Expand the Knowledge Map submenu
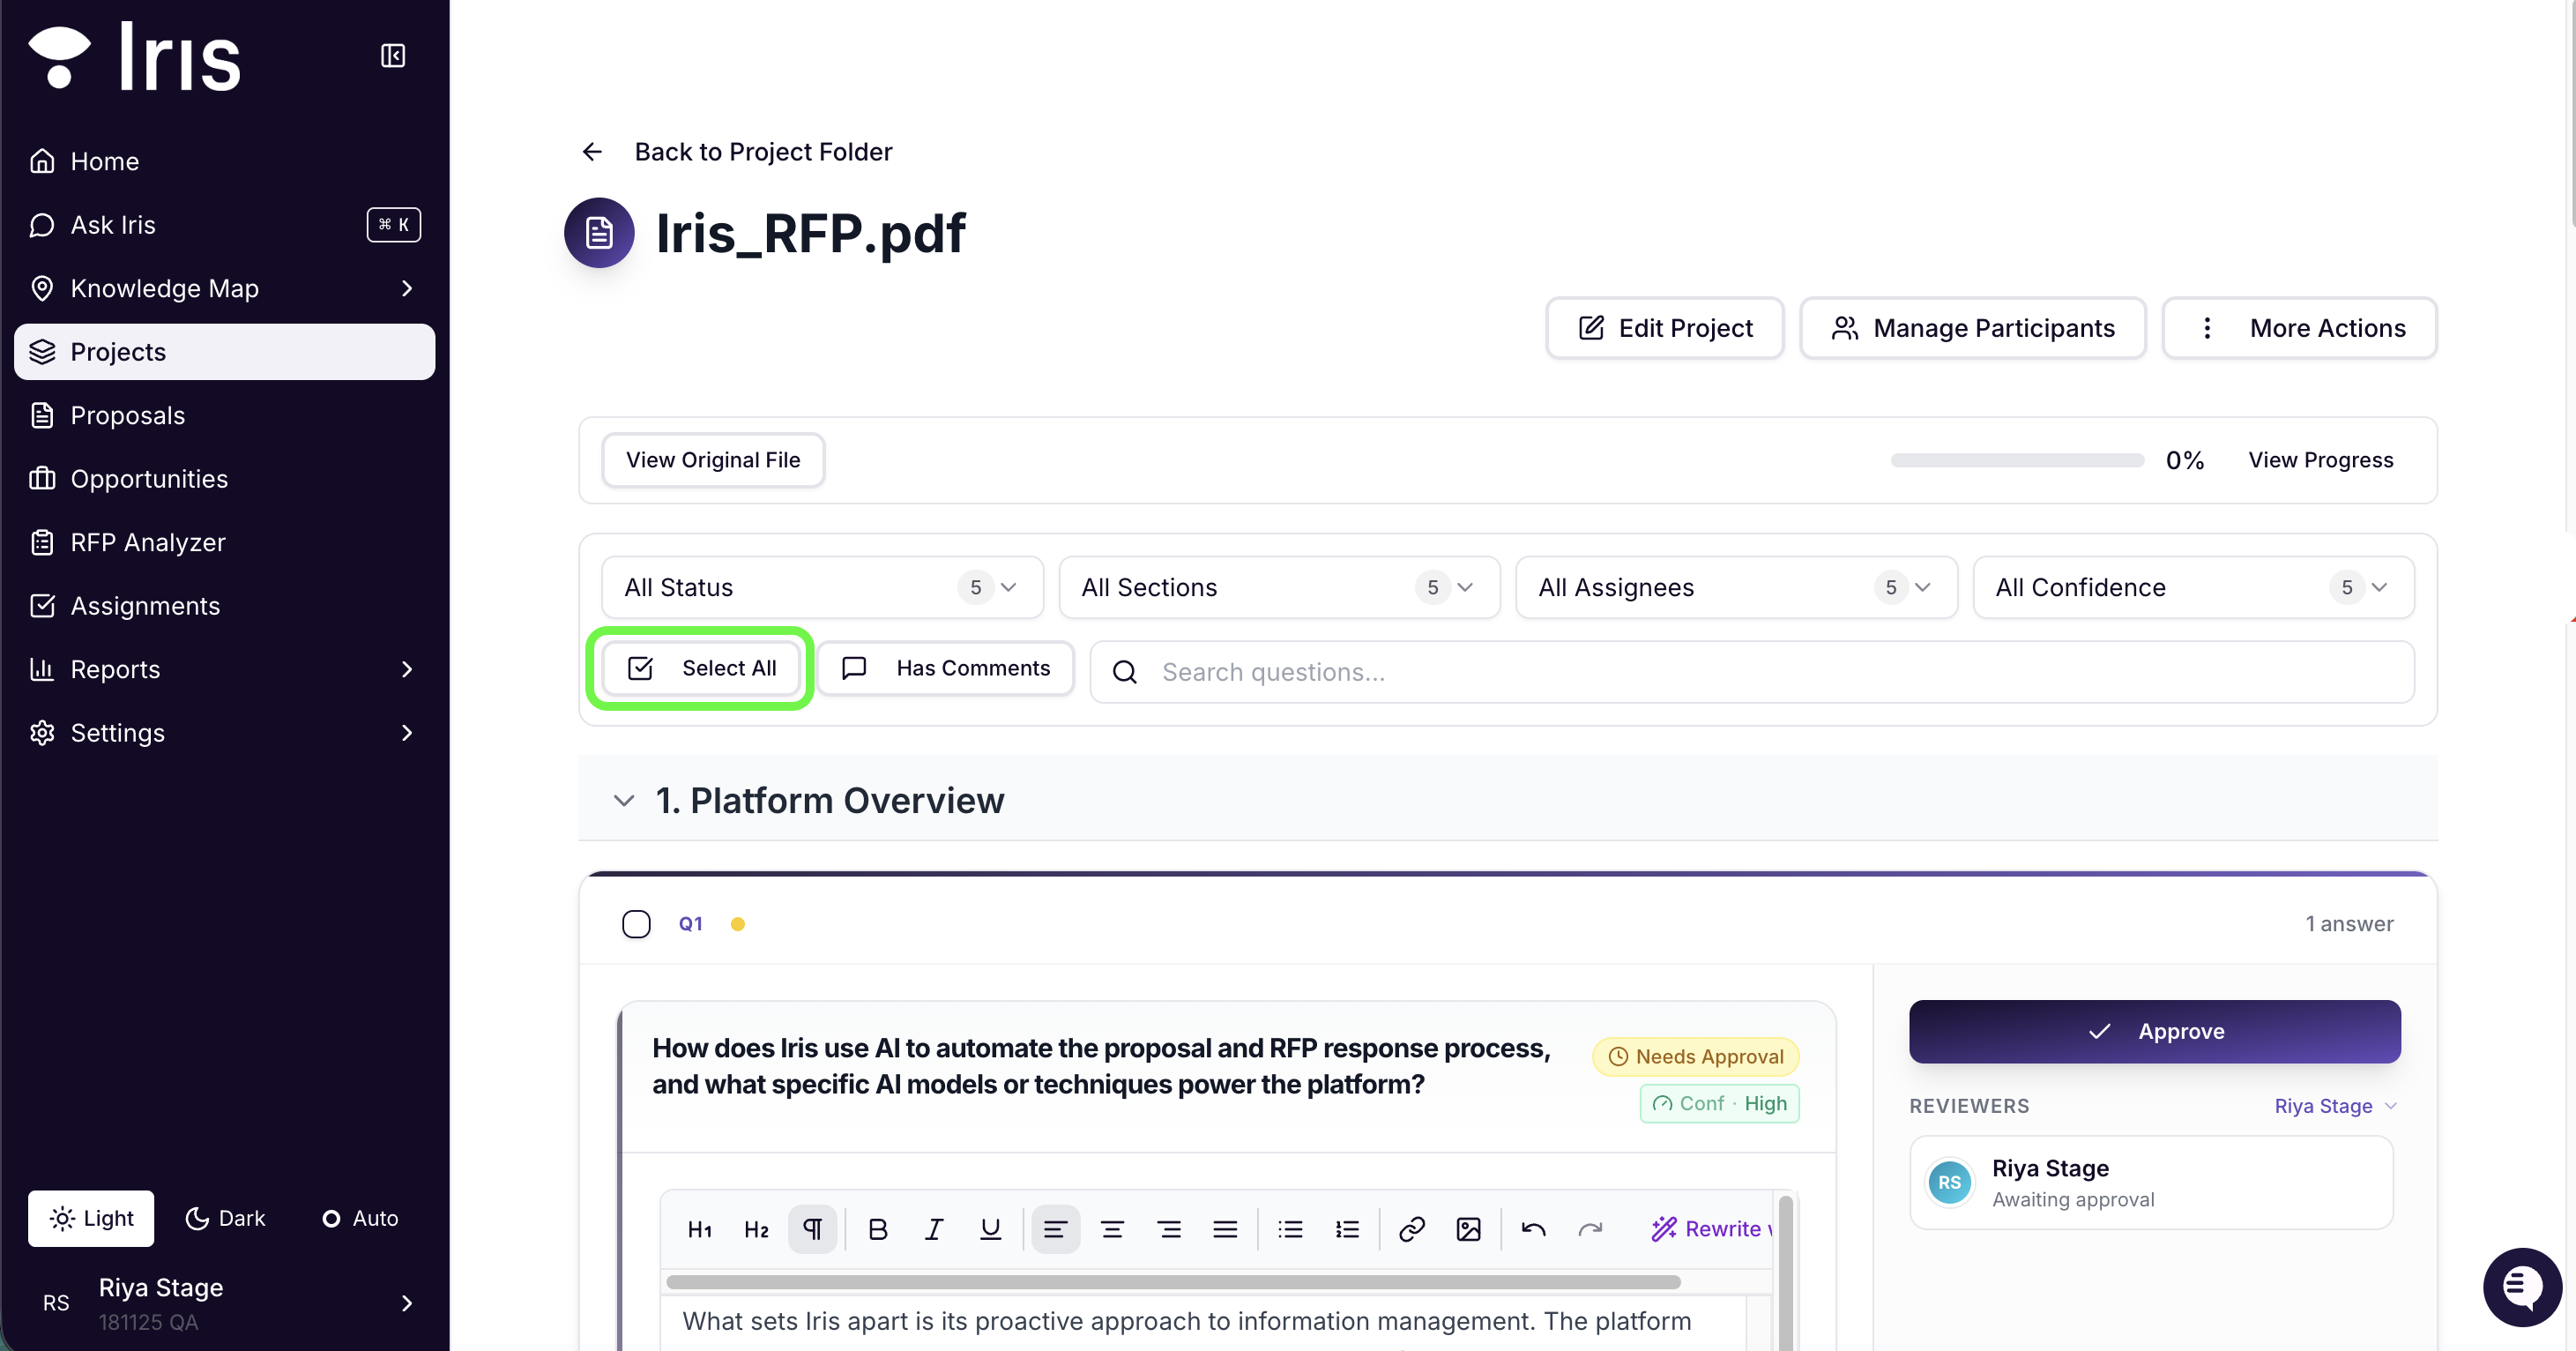 click(407, 288)
